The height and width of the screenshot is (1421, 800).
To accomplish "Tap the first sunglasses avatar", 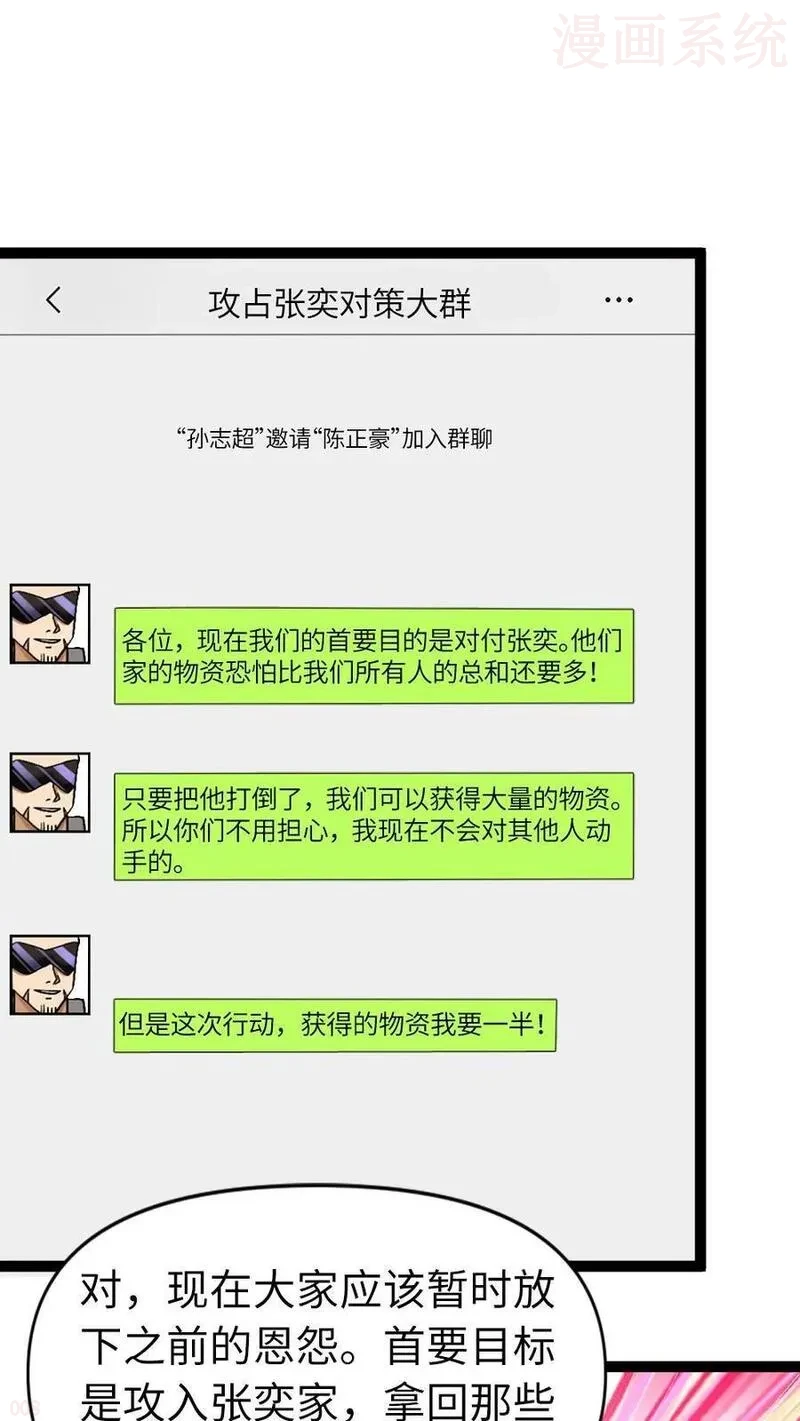I will pos(50,624).
